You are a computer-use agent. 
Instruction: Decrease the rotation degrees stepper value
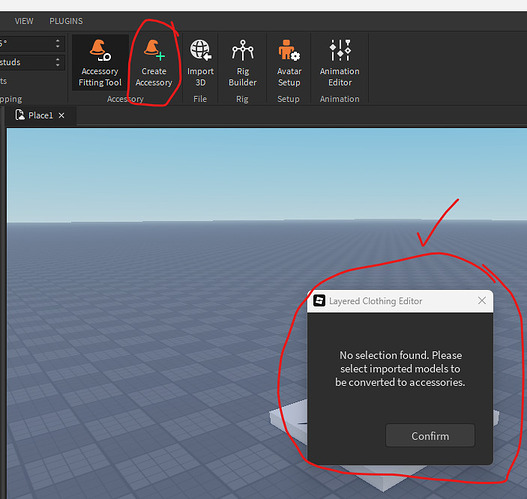pos(58,46)
